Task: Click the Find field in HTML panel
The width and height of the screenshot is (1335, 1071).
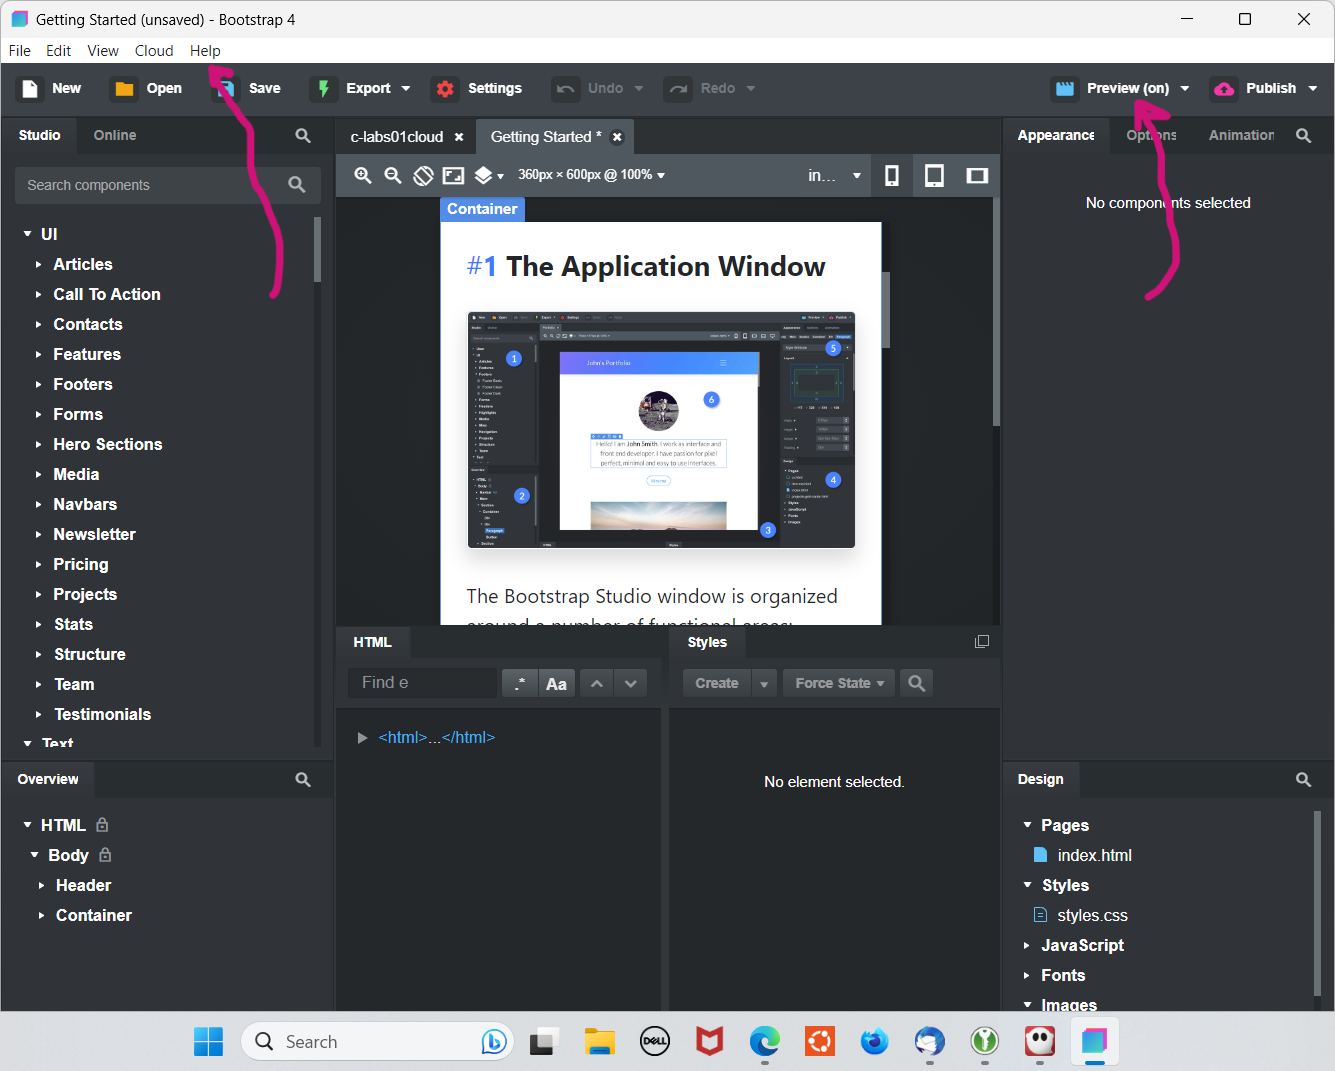Action: pos(422,683)
